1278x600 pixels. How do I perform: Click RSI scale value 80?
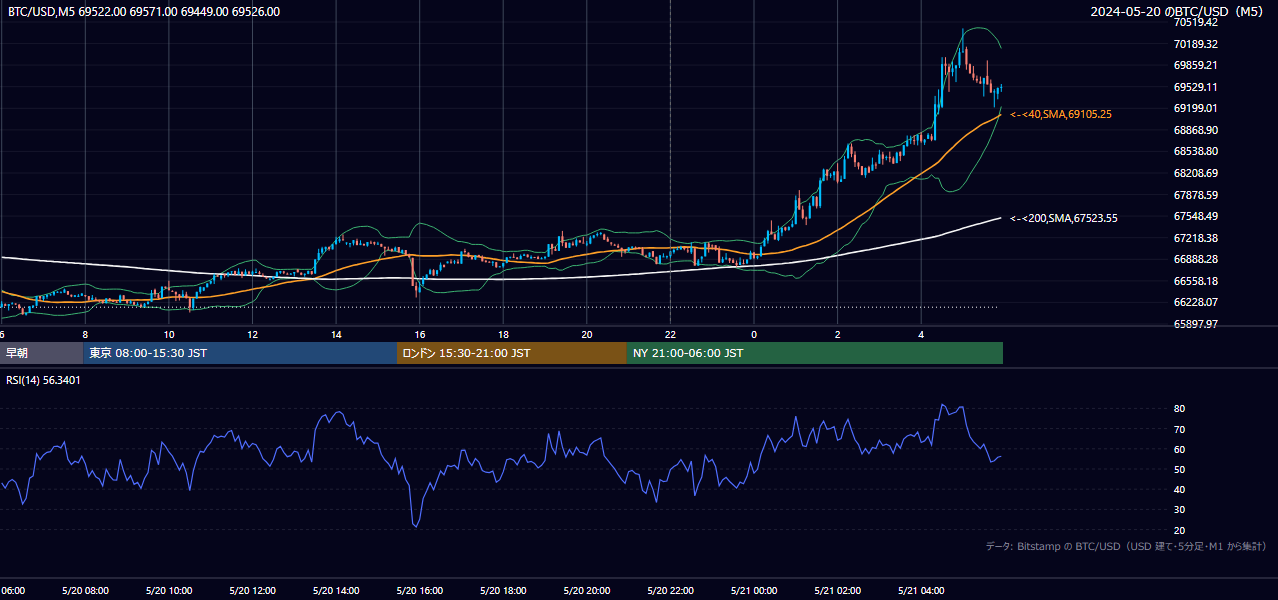[1180, 409]
